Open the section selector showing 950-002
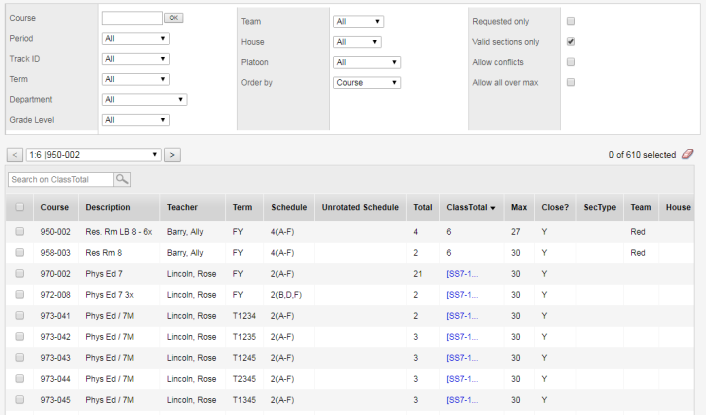Viewport: 706px width, 415px height. [x=93, y=155]
